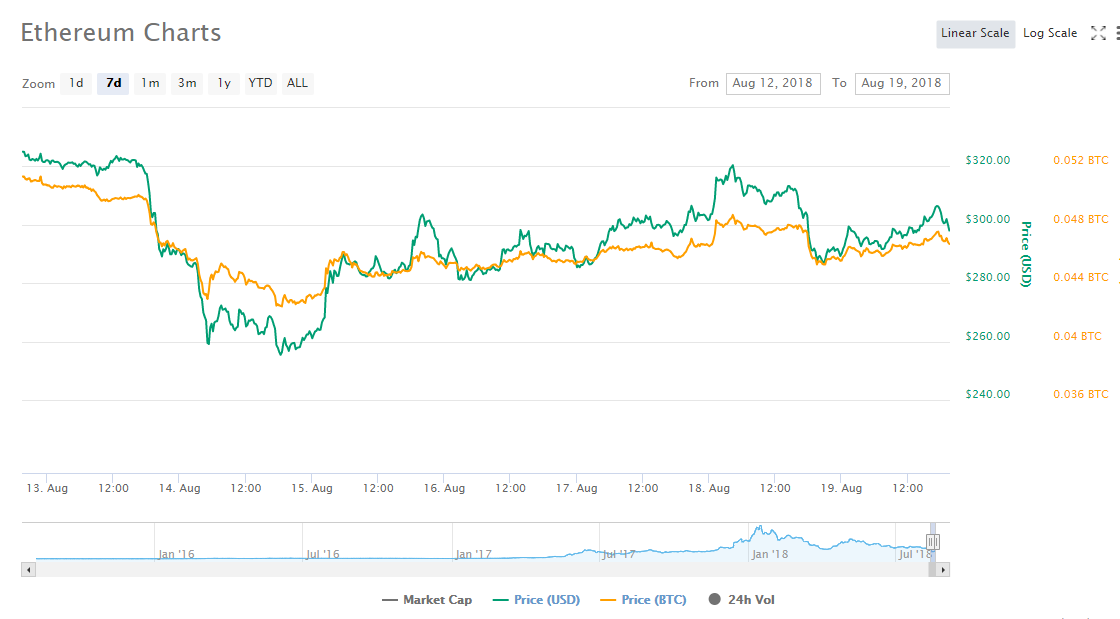1120x619 pixels.
Task: Open fullscreen view of the chart
Action: (x=1097, y=33)
